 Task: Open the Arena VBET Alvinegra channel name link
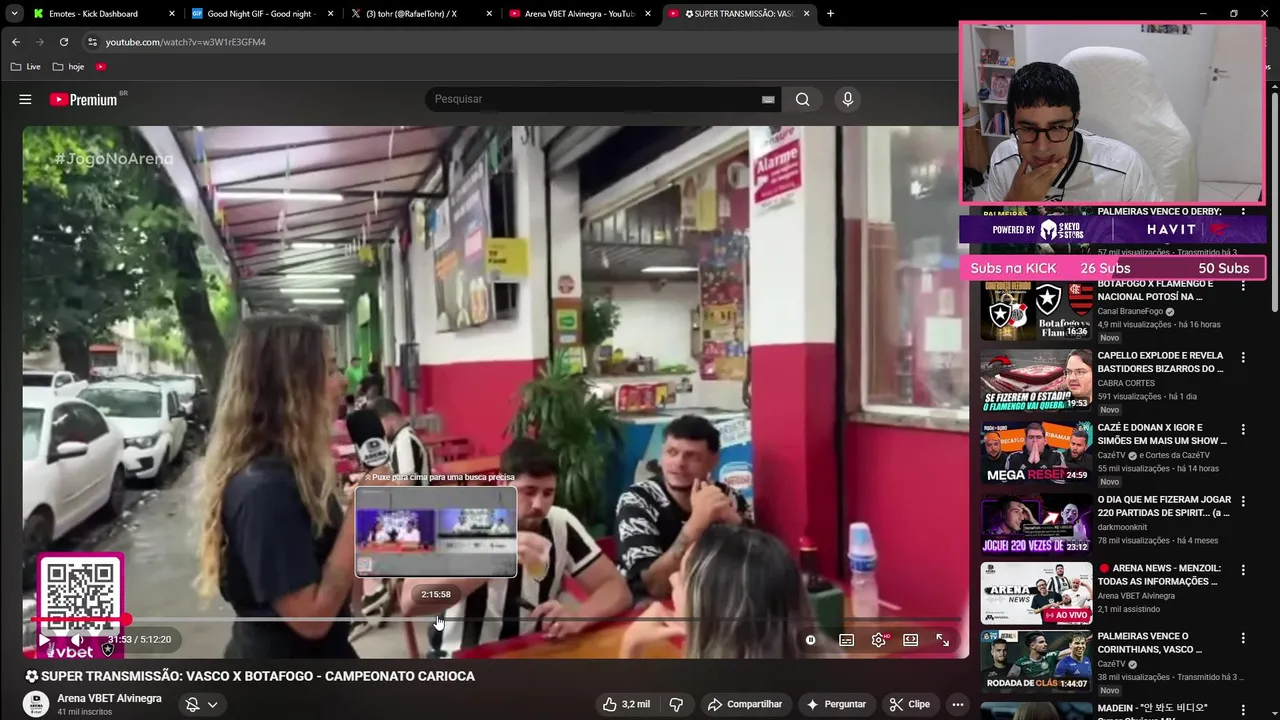click(x=109, y=698)
